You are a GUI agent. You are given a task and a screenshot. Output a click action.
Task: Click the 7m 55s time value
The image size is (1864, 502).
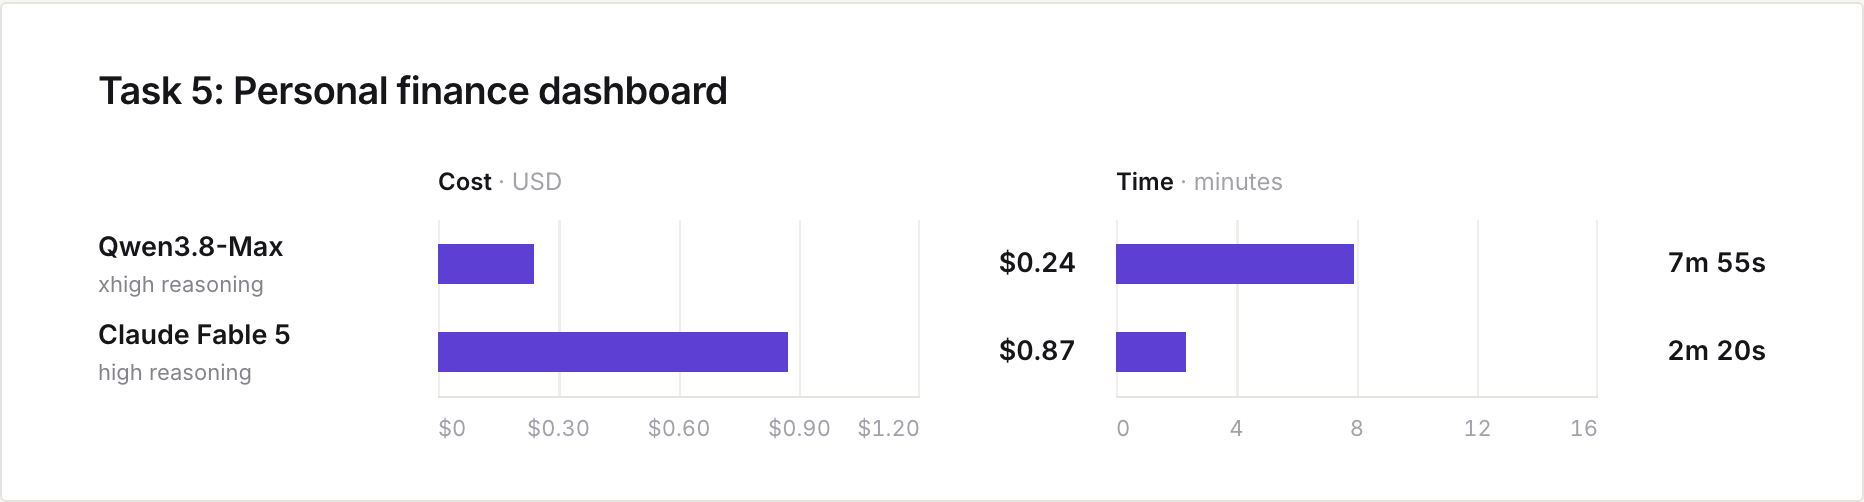[x=1717, y=263]
